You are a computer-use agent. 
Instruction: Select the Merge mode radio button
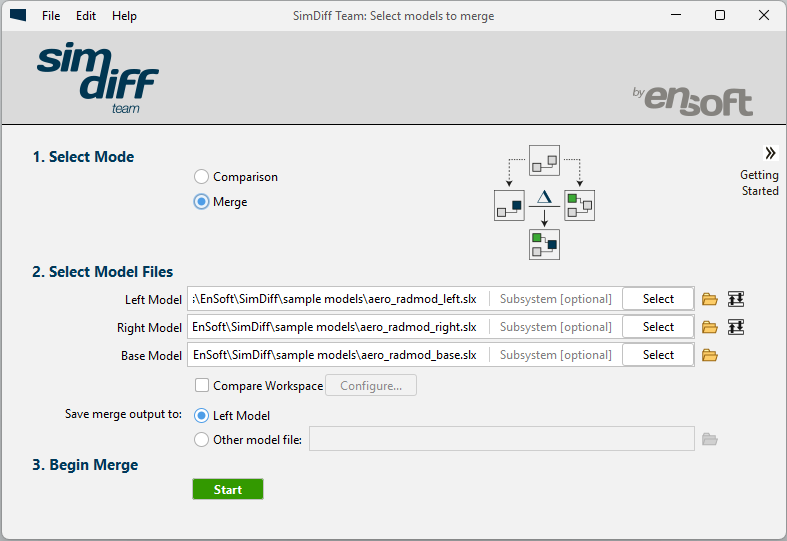[201, 202]
